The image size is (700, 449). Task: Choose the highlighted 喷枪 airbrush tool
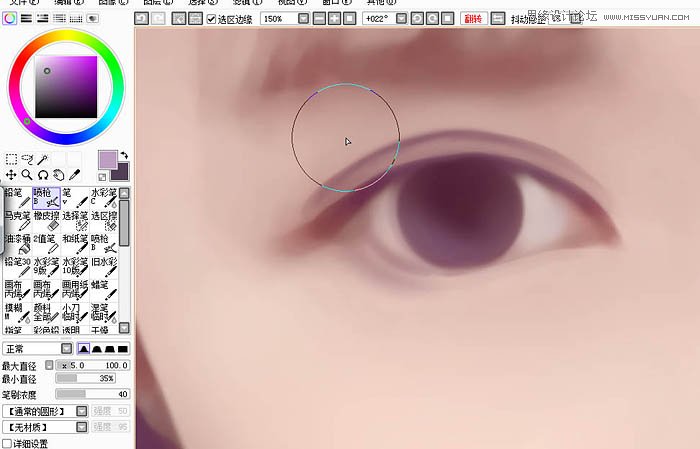pos(46,198)
